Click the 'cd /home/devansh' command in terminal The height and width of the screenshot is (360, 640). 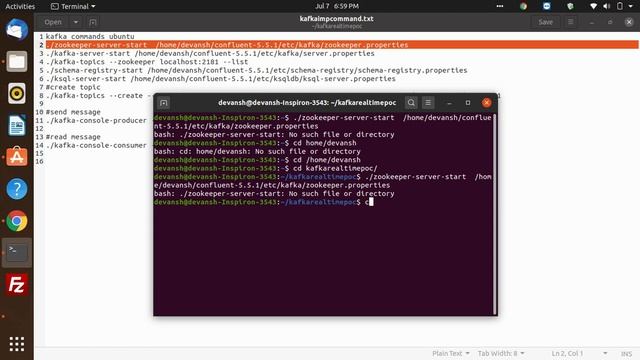pyautogui.click(x=327, y=160)
